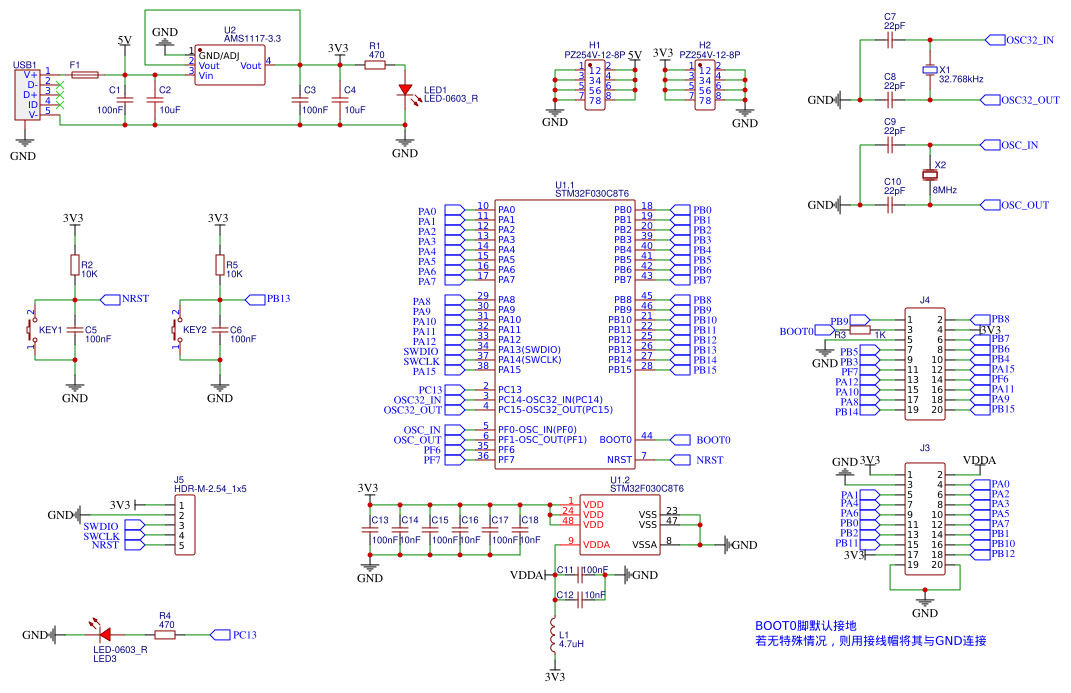Click the R1 470 resistor symbol
The image size is (1071, 693).
[375, 65]
